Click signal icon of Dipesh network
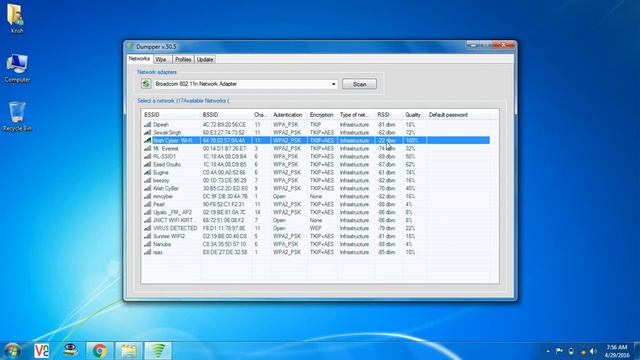 point(147,124)
